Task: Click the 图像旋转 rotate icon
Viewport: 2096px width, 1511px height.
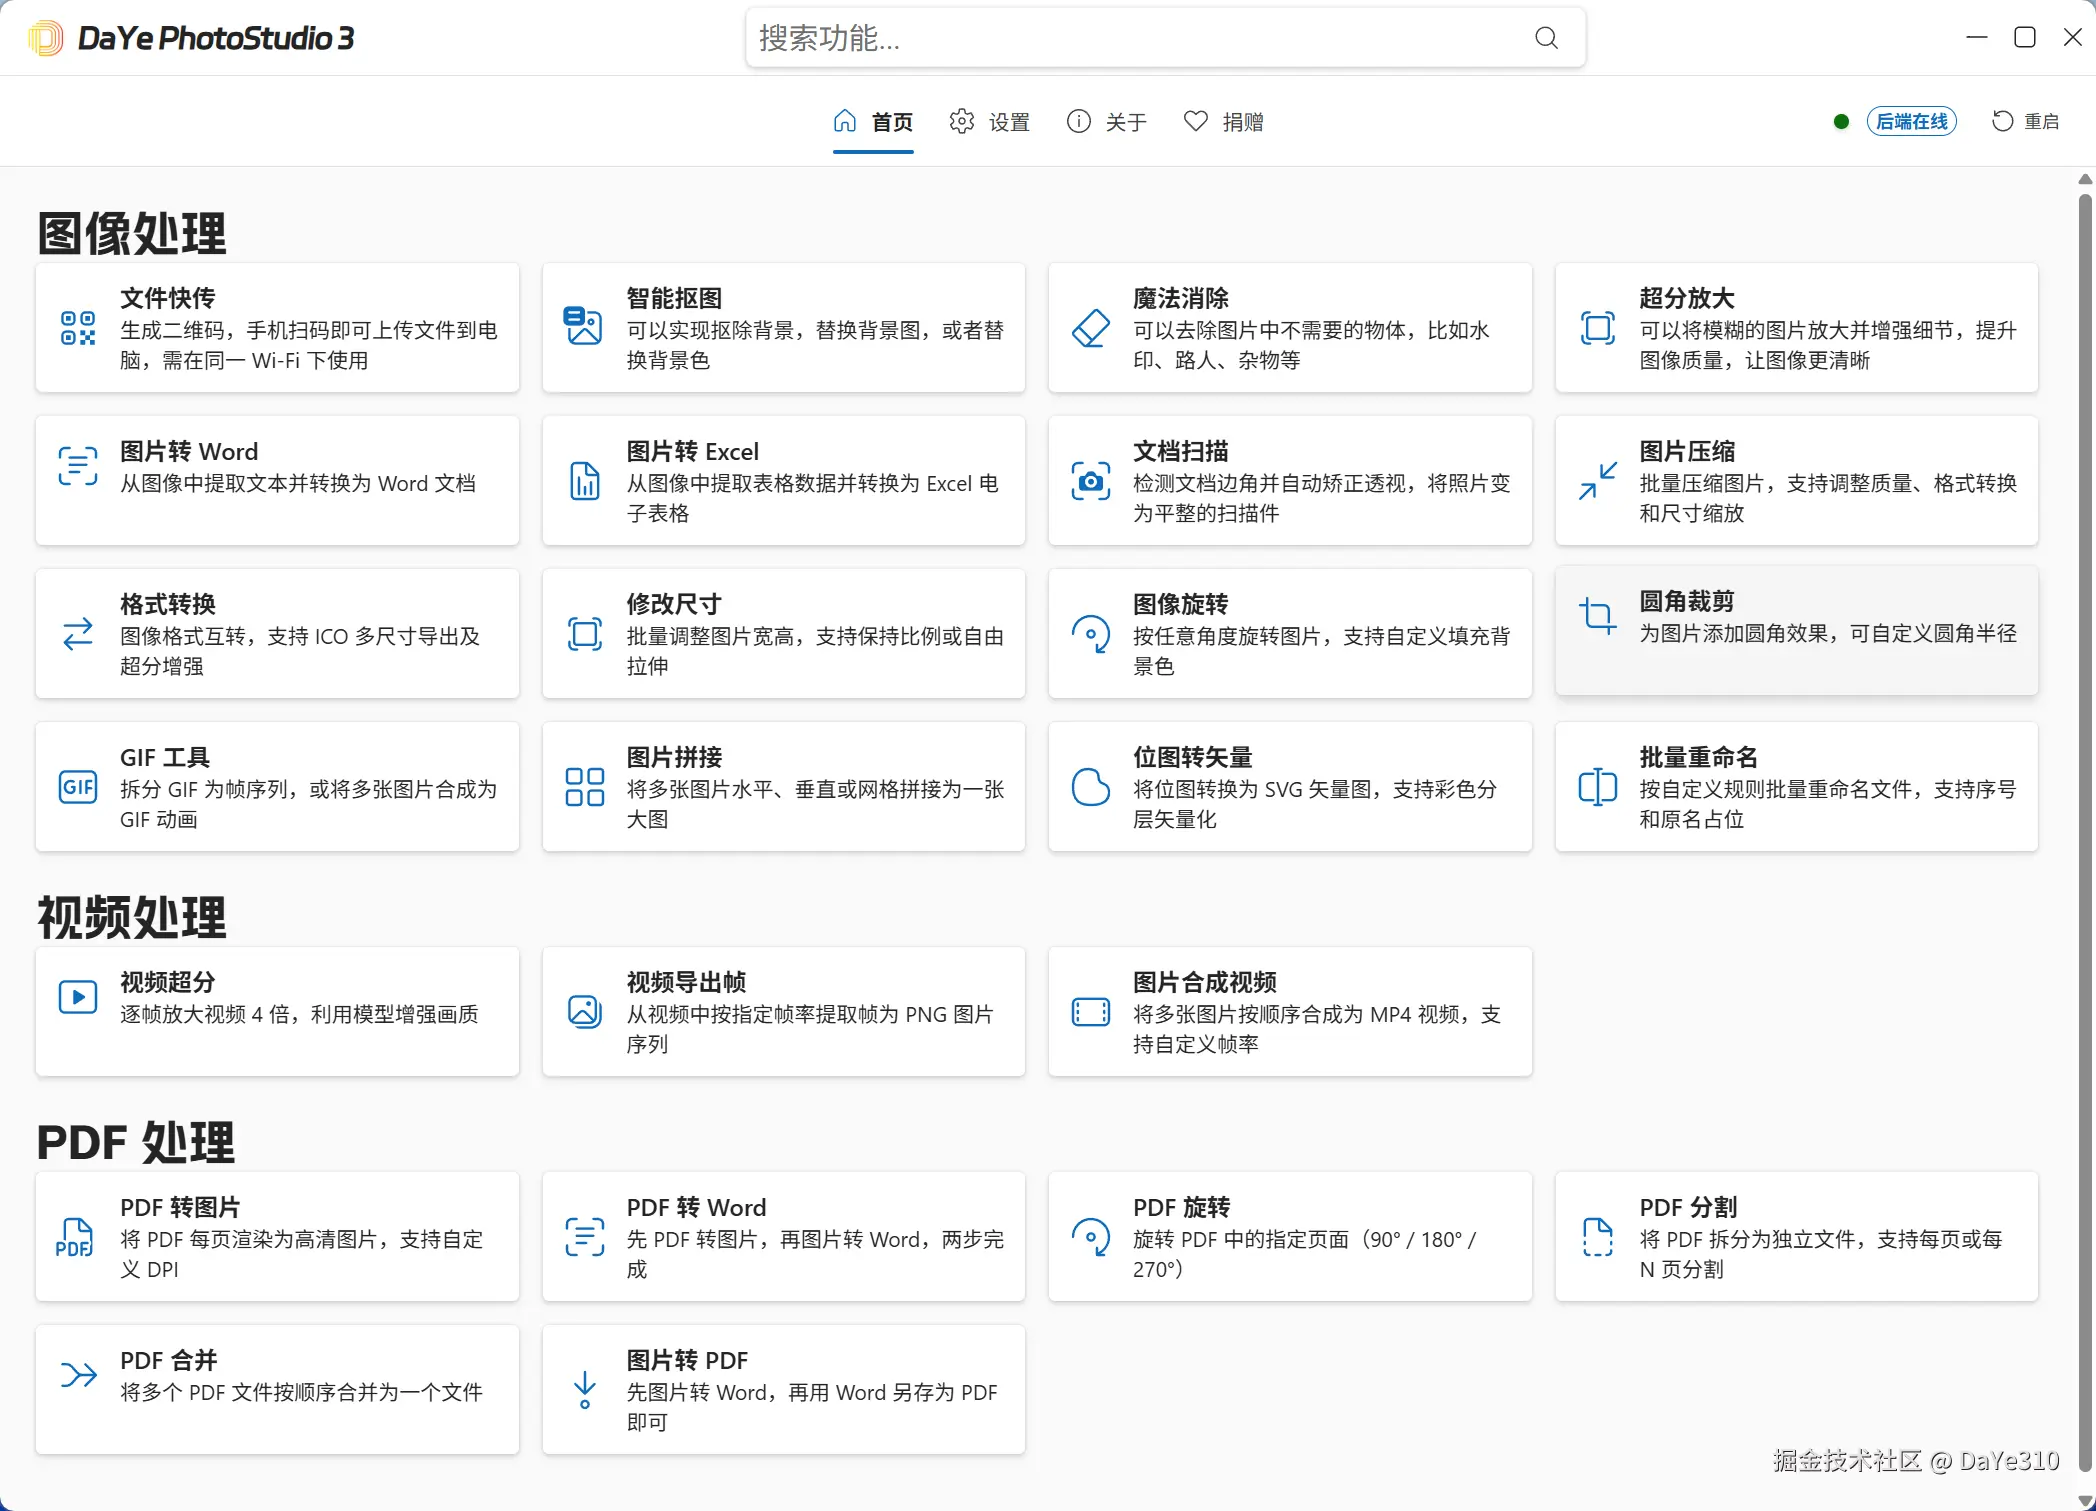Action: (x=1090, y=634)
